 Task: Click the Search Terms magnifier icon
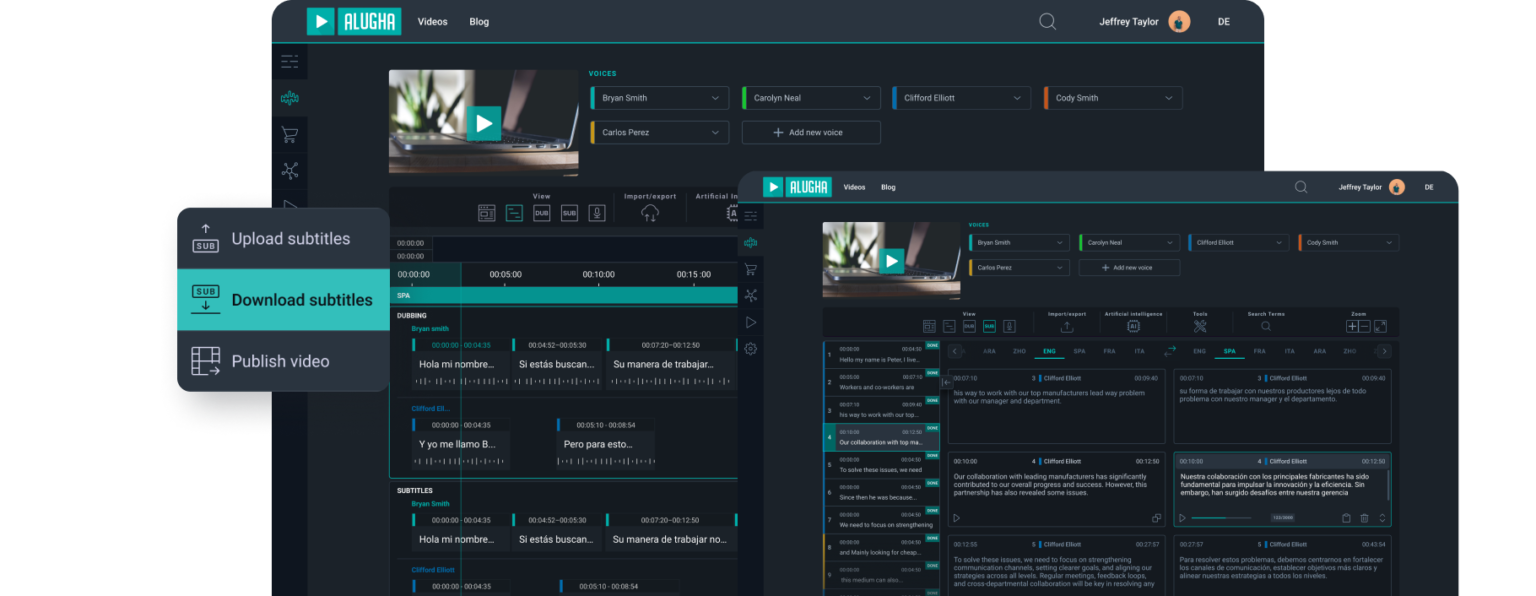coord(1266,326)
